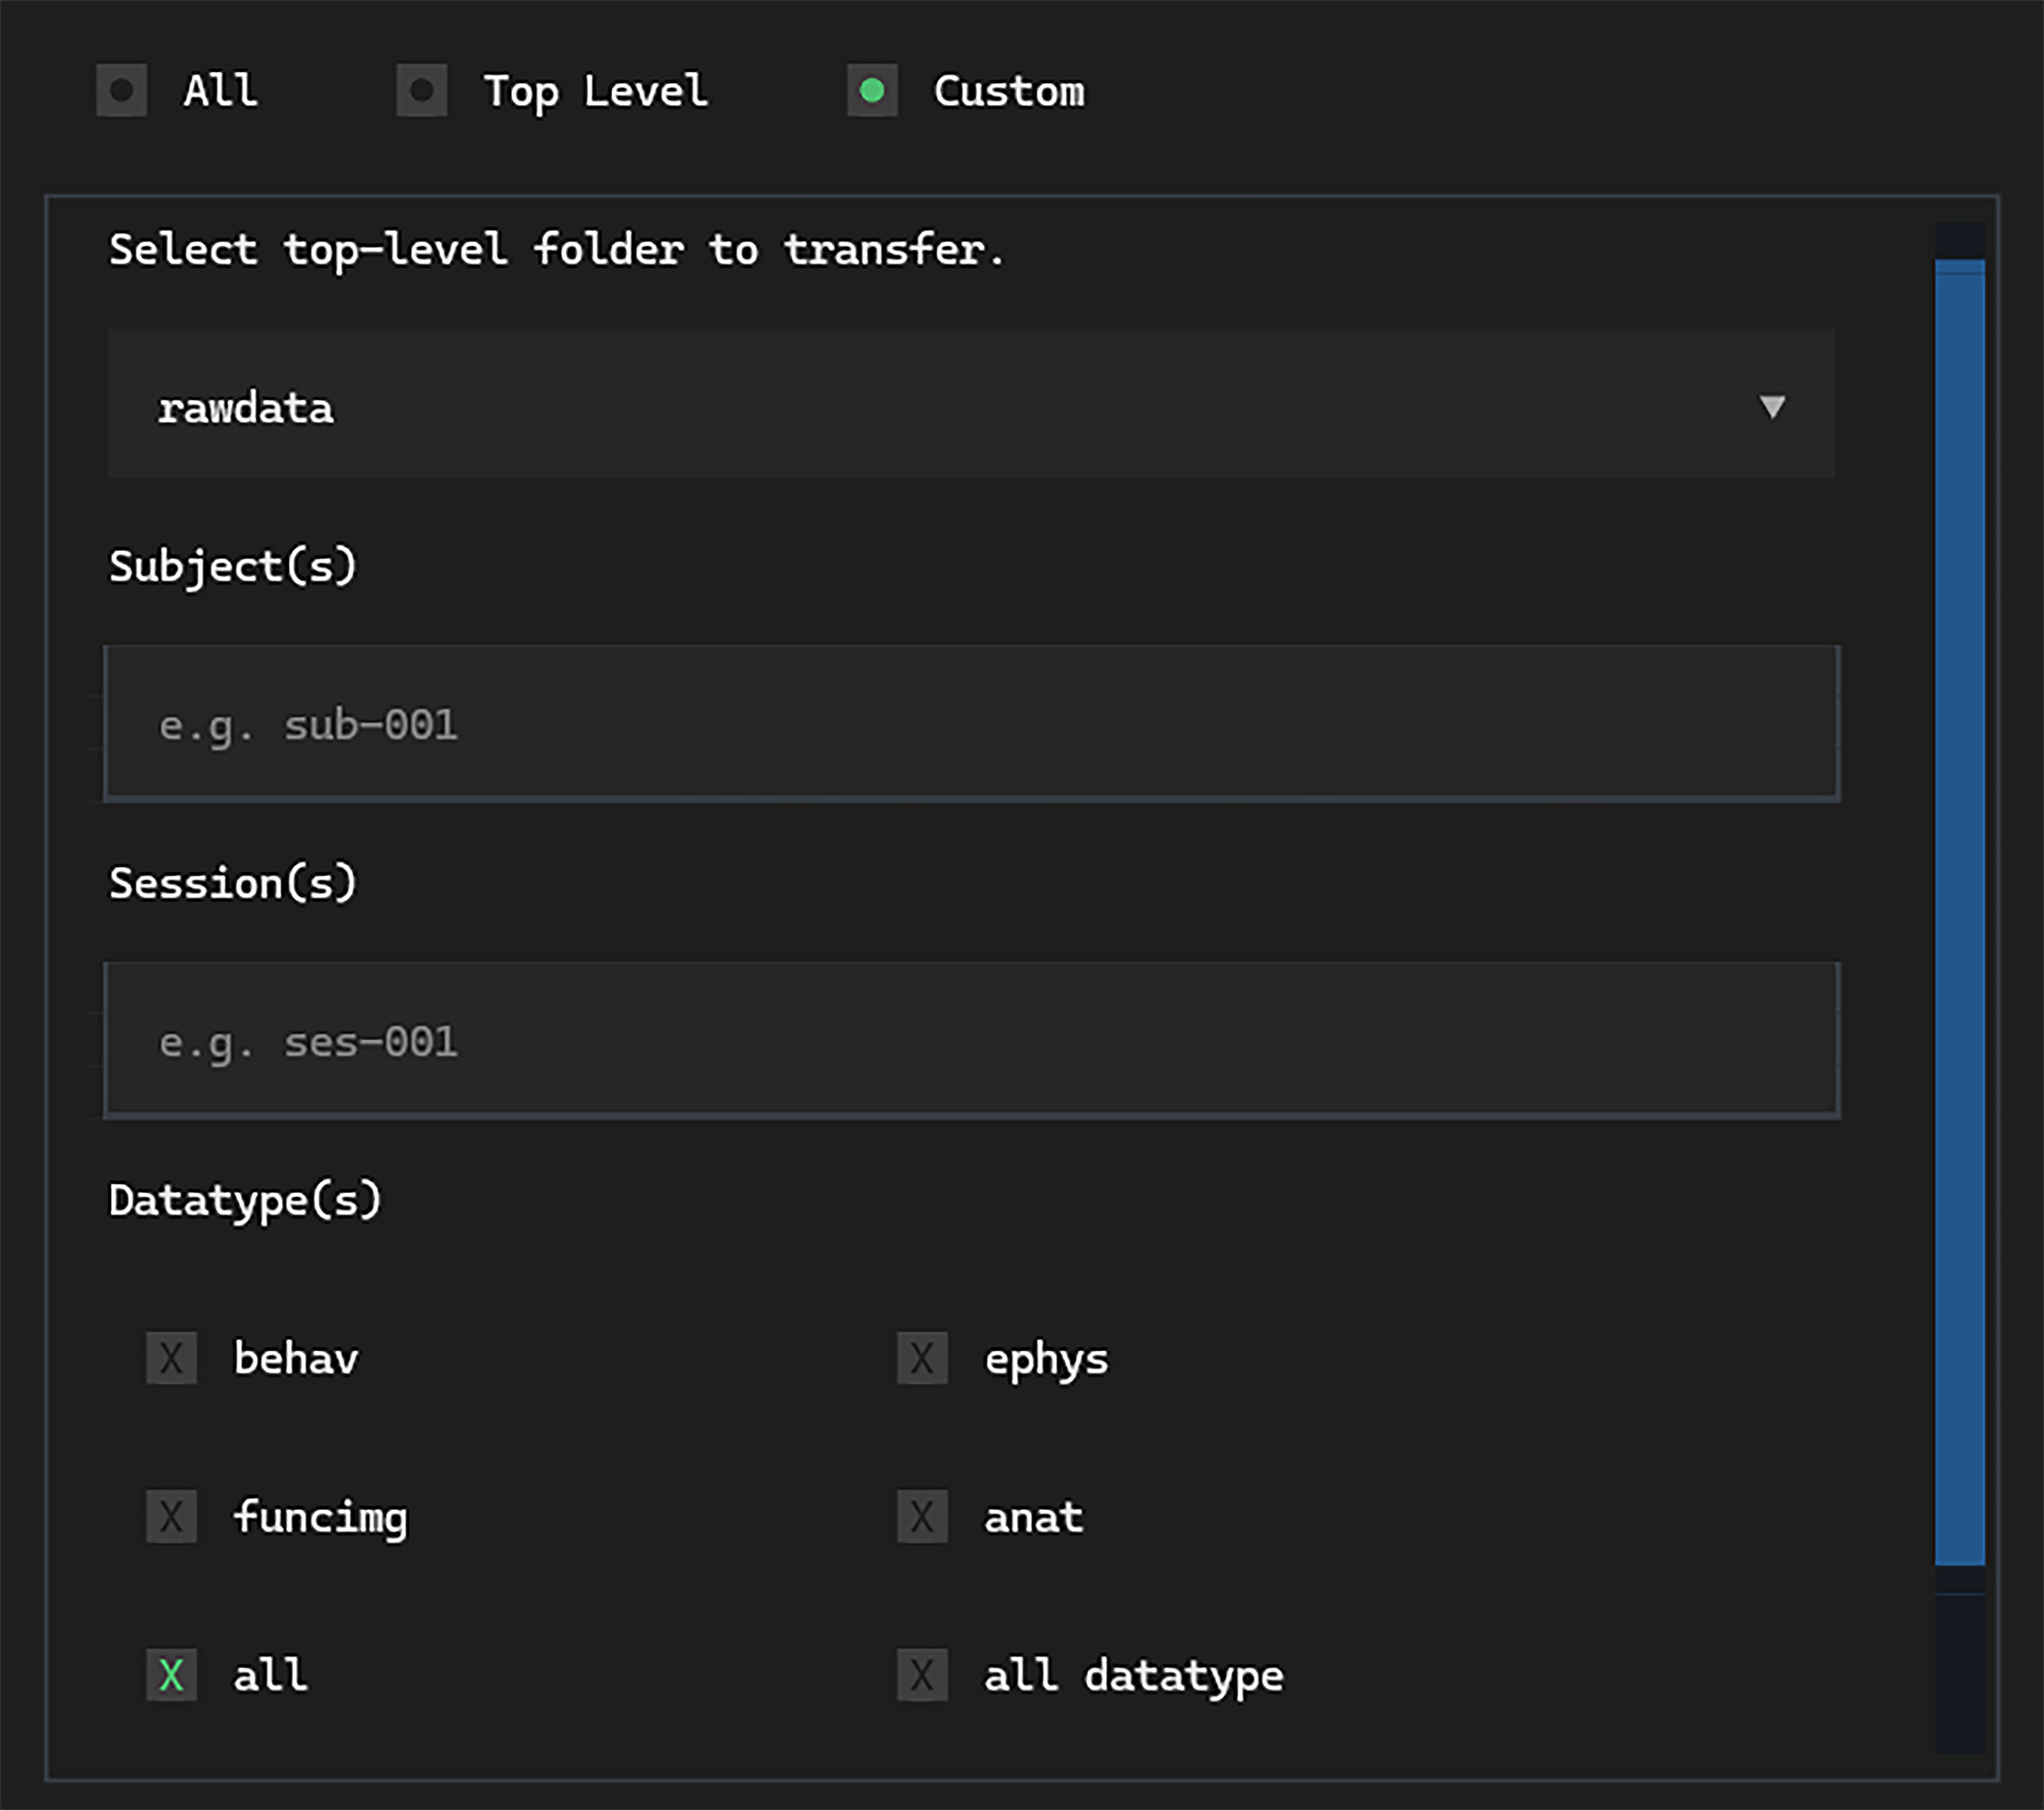Screen dimensions: 2044x1810
Task: Click scrollbar track above the blue thumb
Action: click(x=1959, y=240)
